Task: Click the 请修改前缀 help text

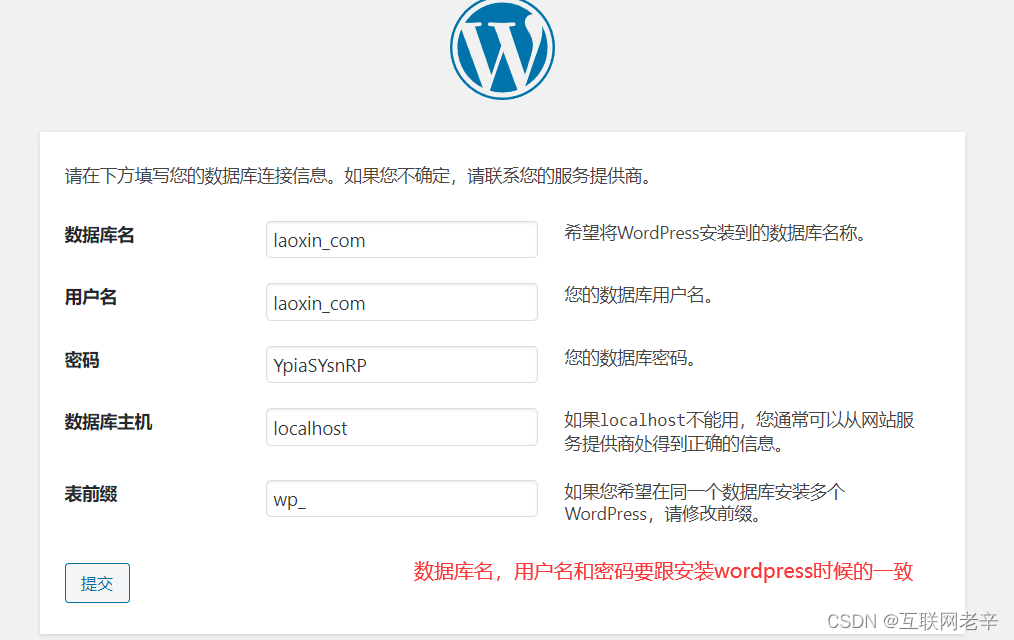Action: 704,503
